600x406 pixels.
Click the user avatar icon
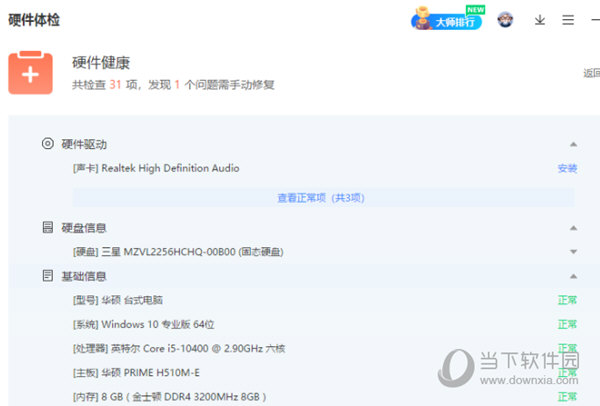point(505,20)
